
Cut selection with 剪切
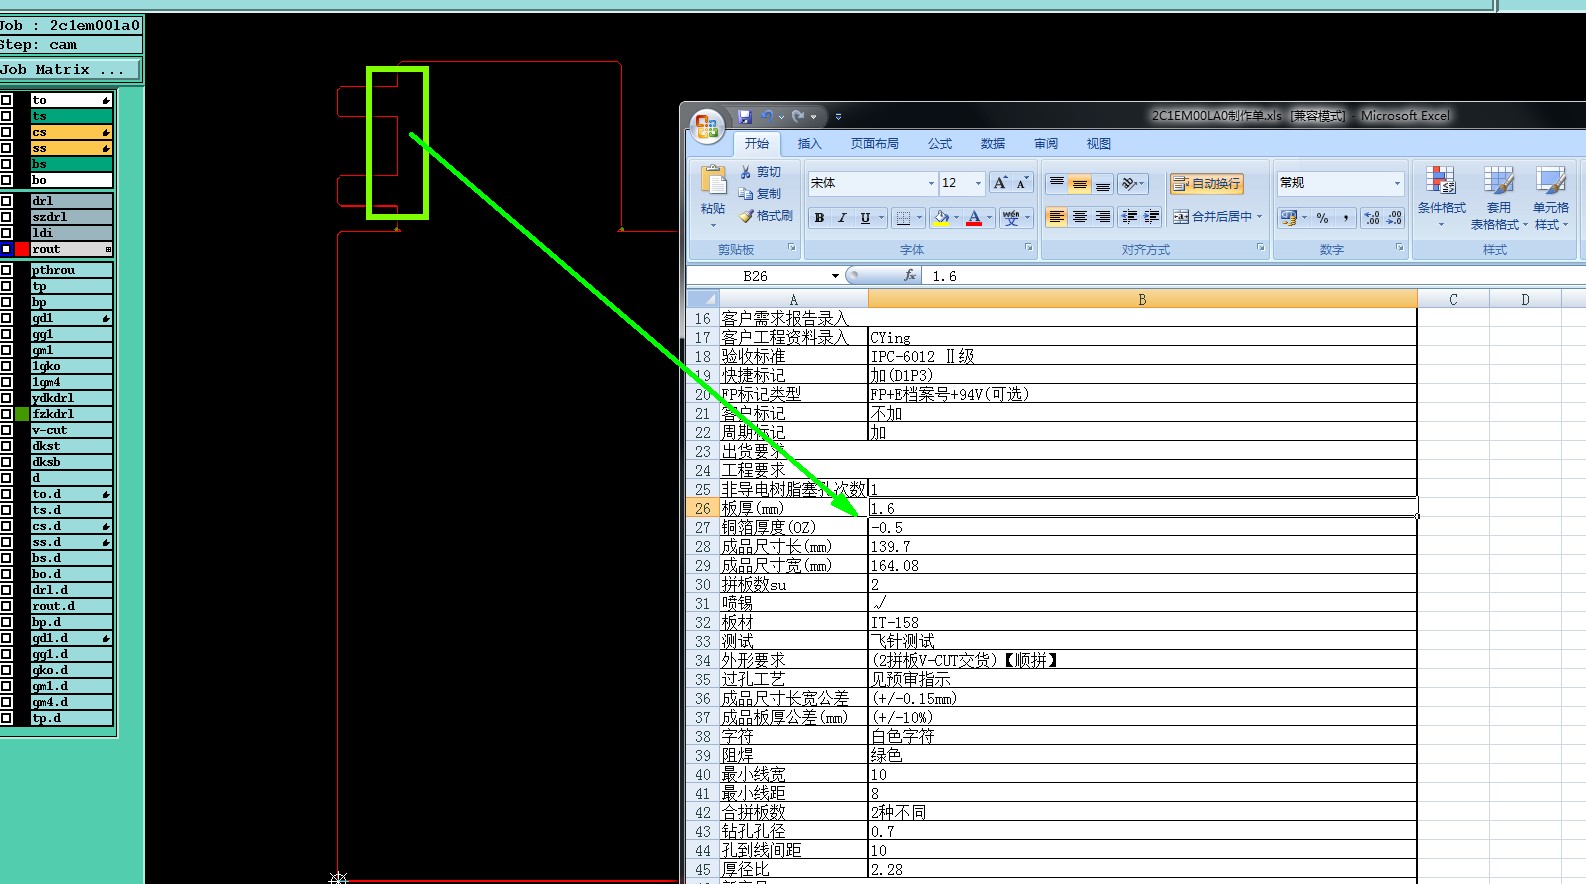coord(761,172)
